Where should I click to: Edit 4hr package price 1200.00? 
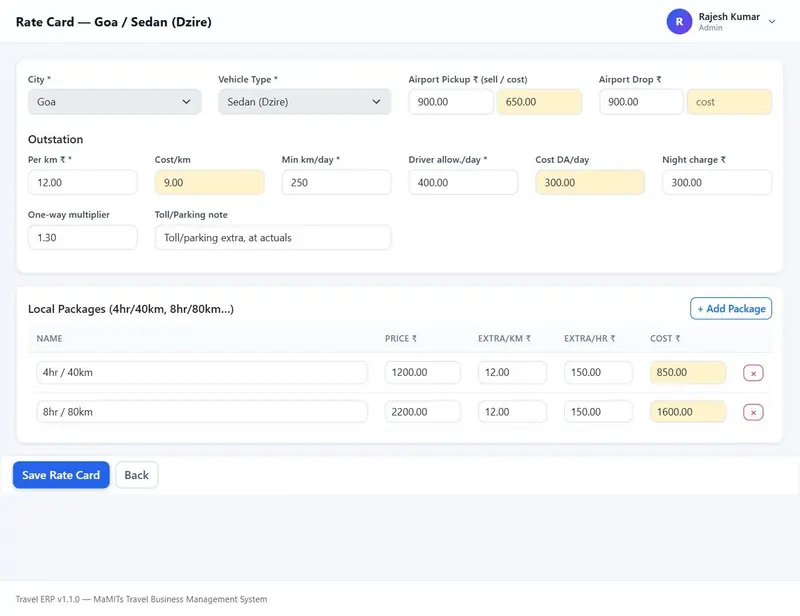(423, 373)
